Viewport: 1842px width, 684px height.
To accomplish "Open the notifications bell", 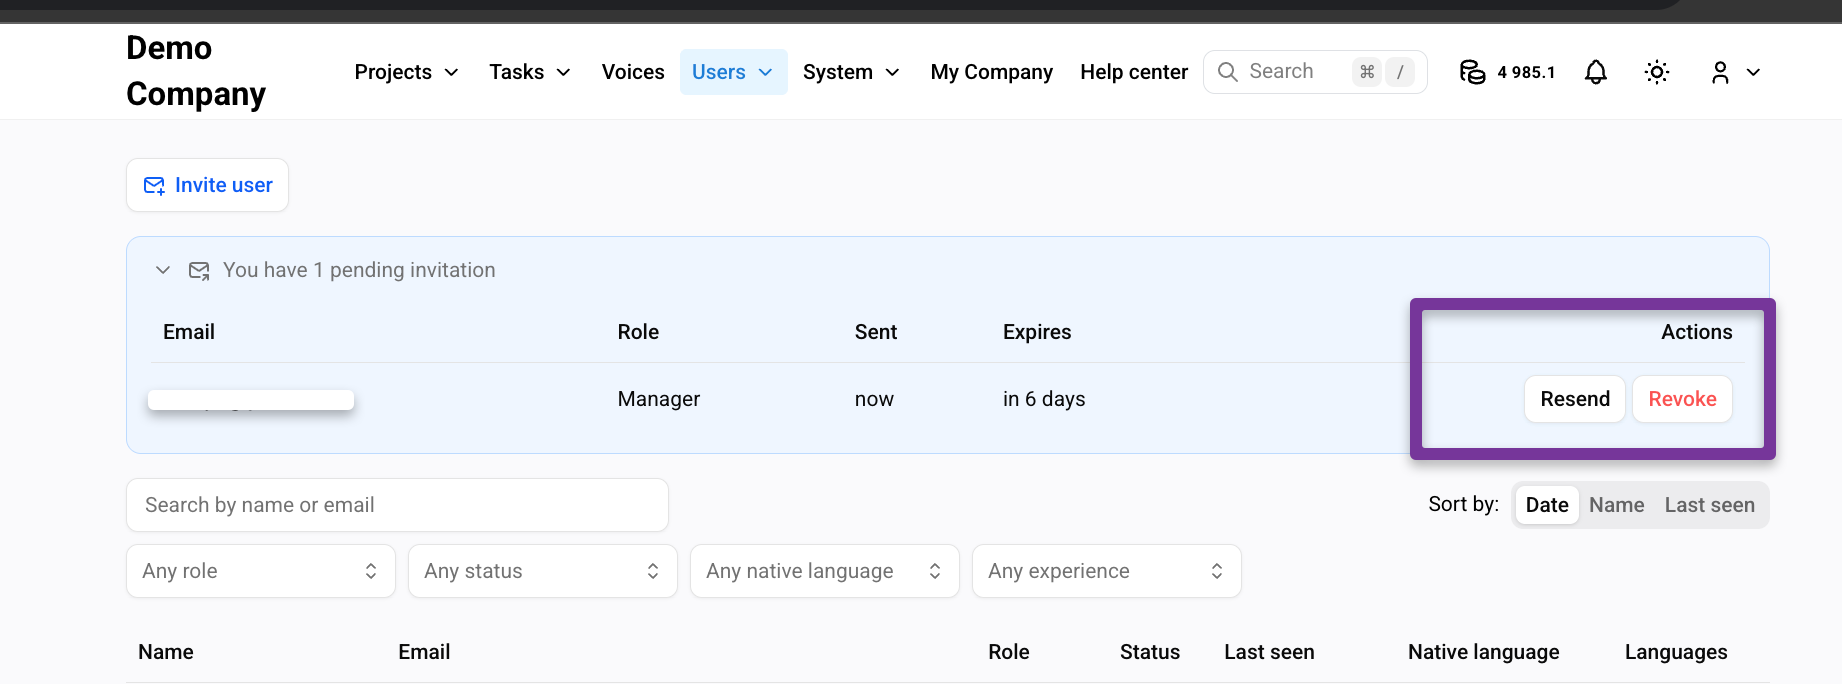I will 1596,72.
